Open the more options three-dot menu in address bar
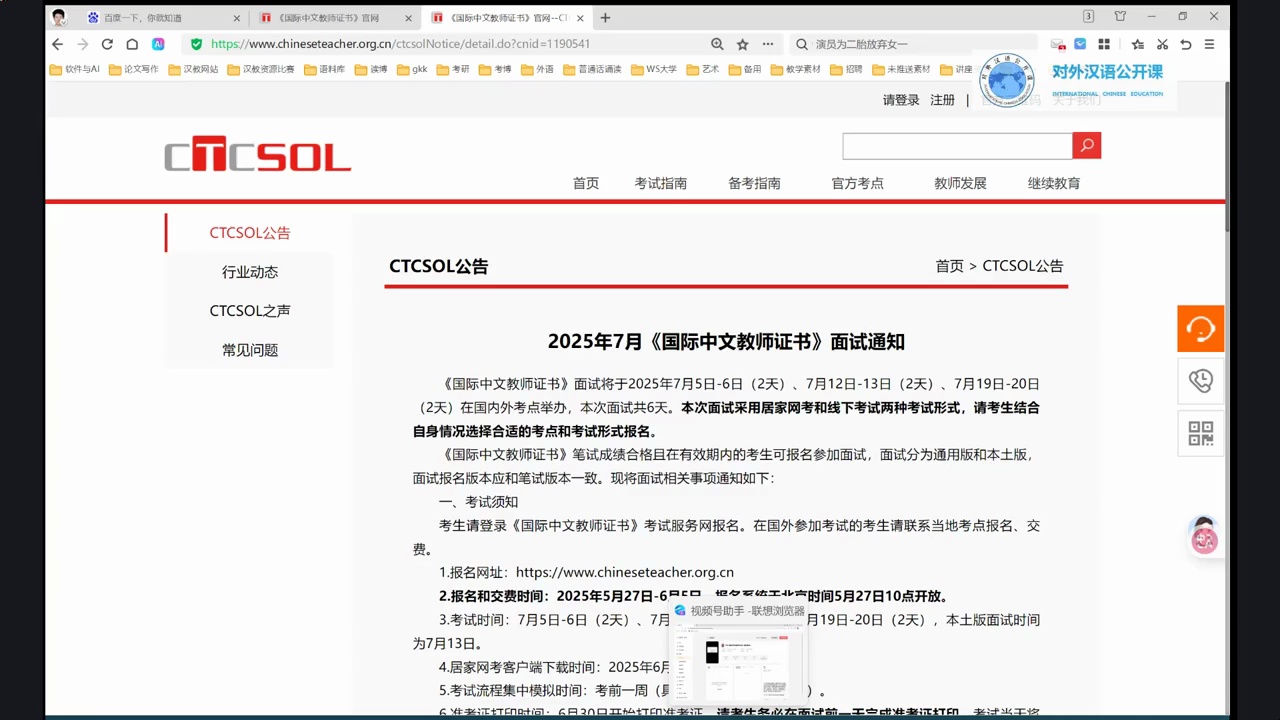 click(768, 43)
